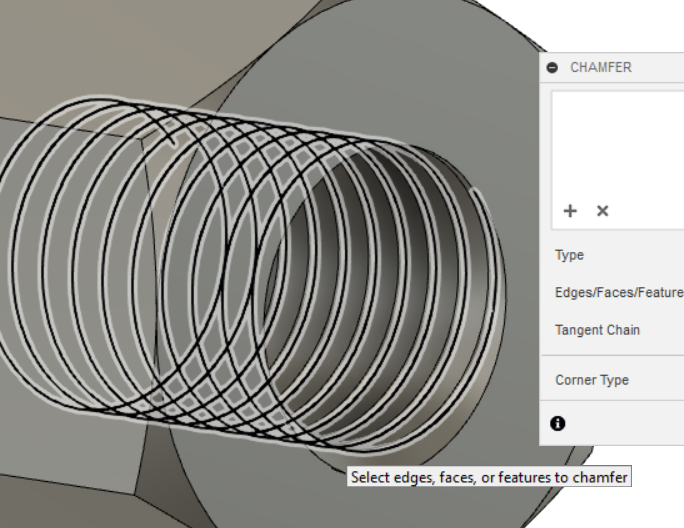Remove the selection set with the X icon
Viewport: 684px width, 528px height.
click(602, 211)
